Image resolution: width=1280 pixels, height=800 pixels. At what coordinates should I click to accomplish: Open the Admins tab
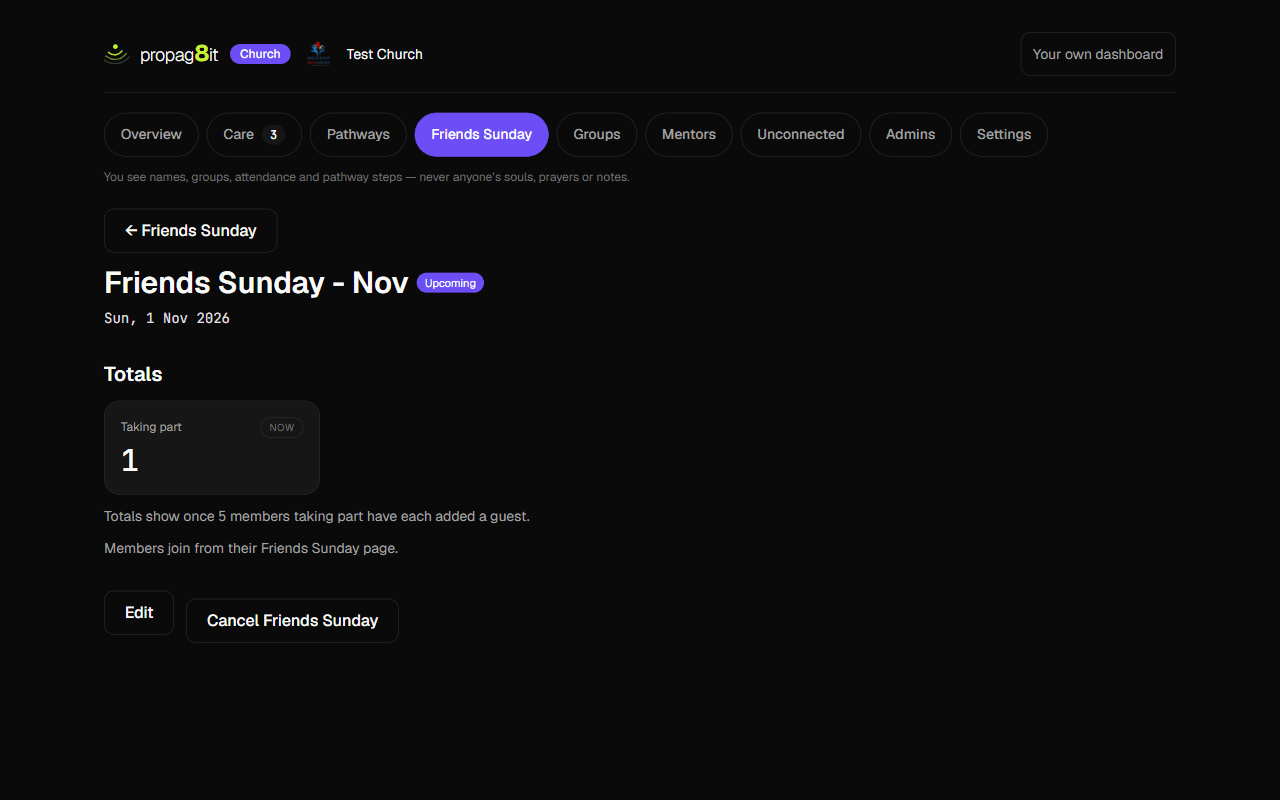(x=911, y=135)
